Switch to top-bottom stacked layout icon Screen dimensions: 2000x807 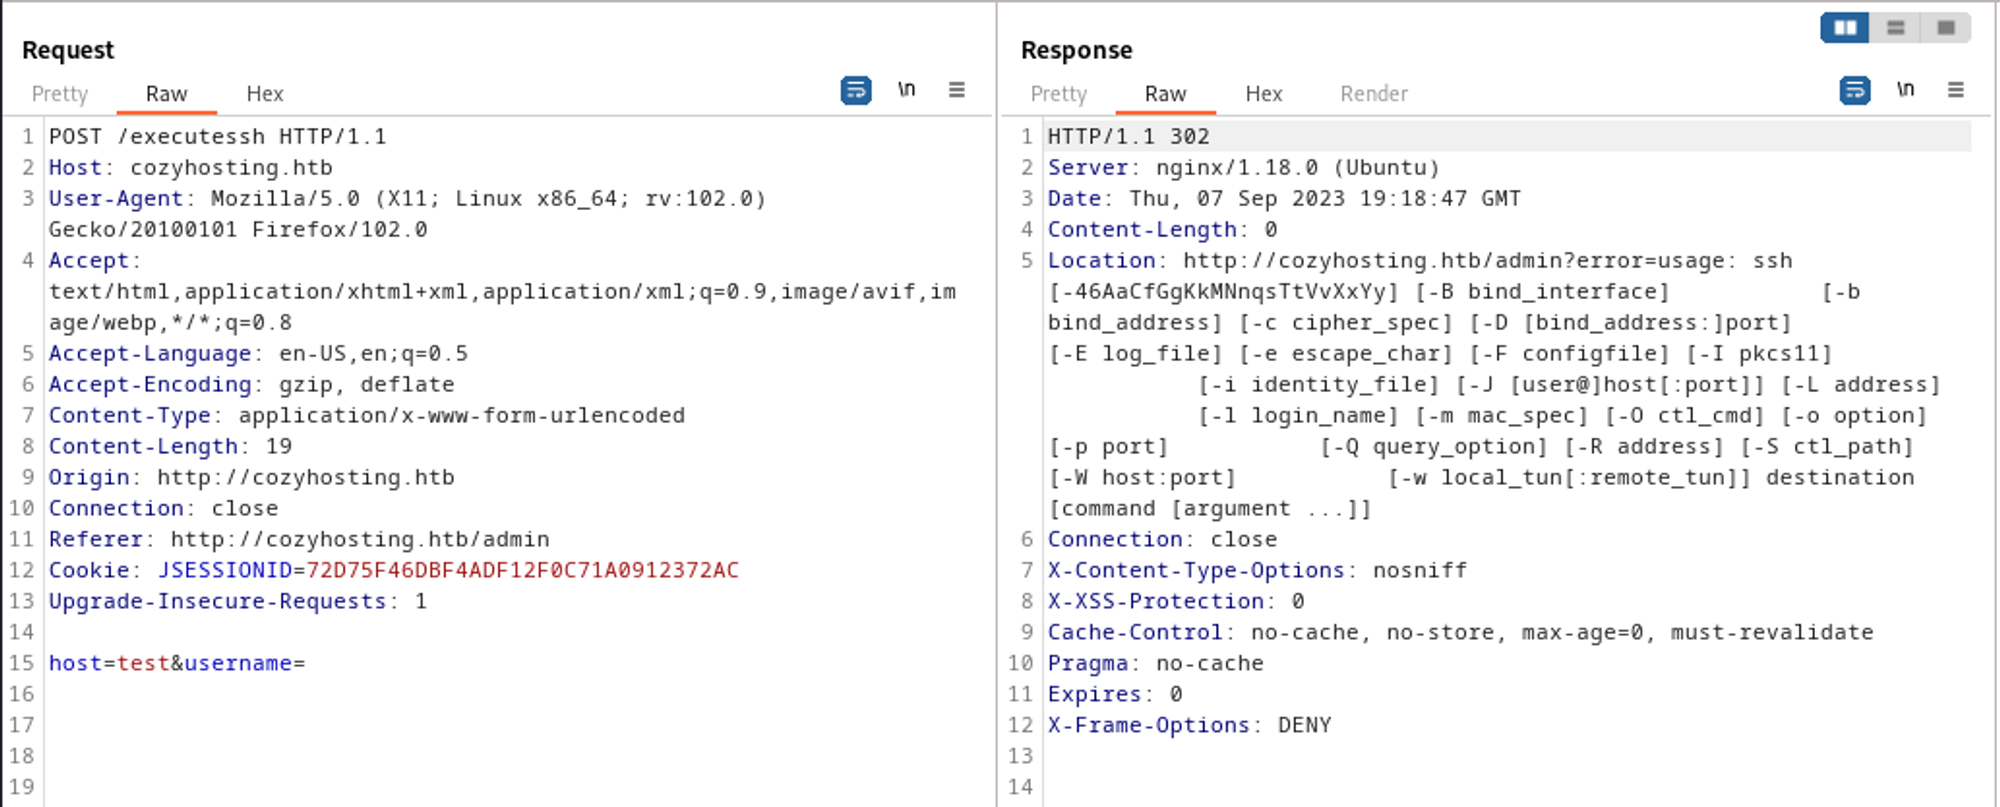point(1896,28)
